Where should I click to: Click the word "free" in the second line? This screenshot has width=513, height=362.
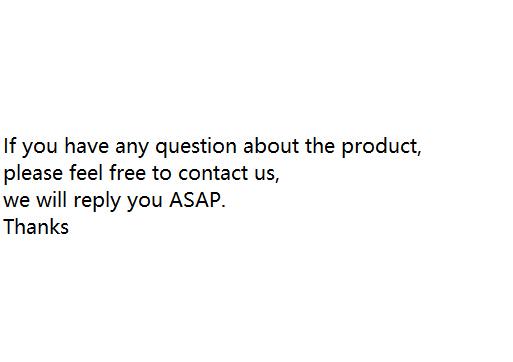127,173
